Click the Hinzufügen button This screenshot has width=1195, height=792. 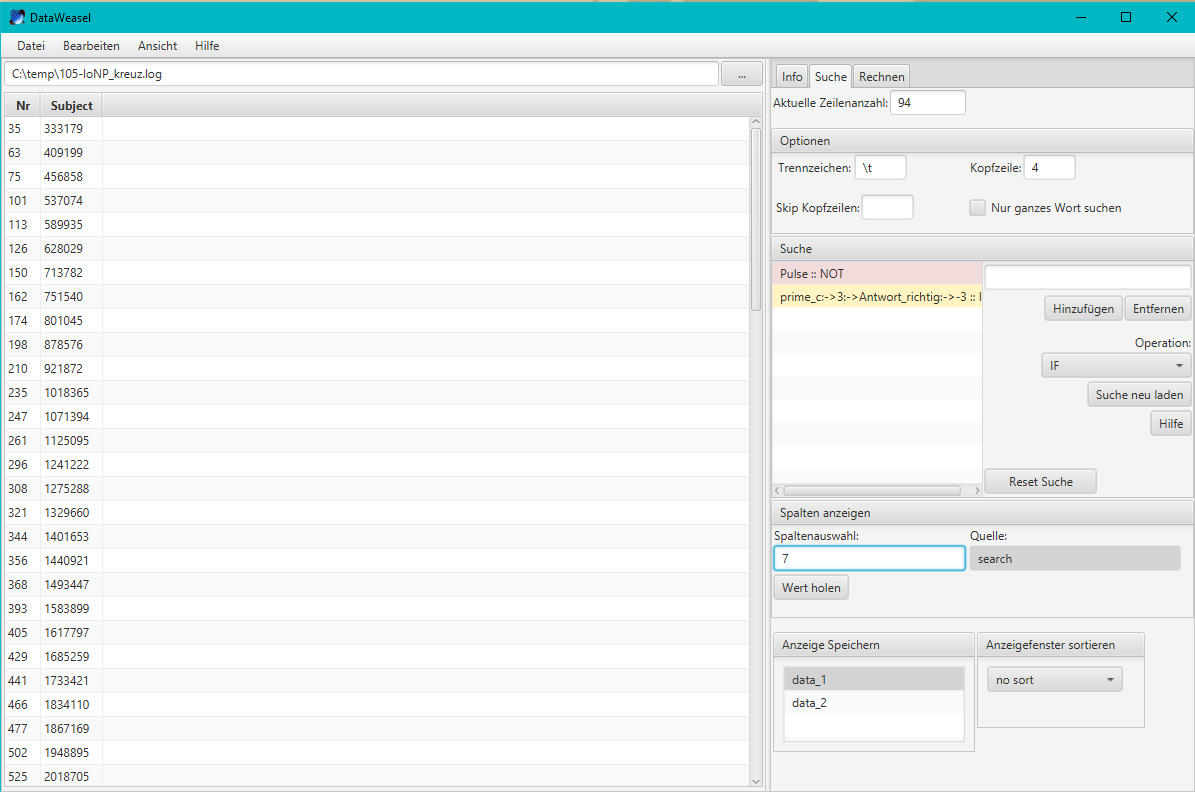[1083, 309]
